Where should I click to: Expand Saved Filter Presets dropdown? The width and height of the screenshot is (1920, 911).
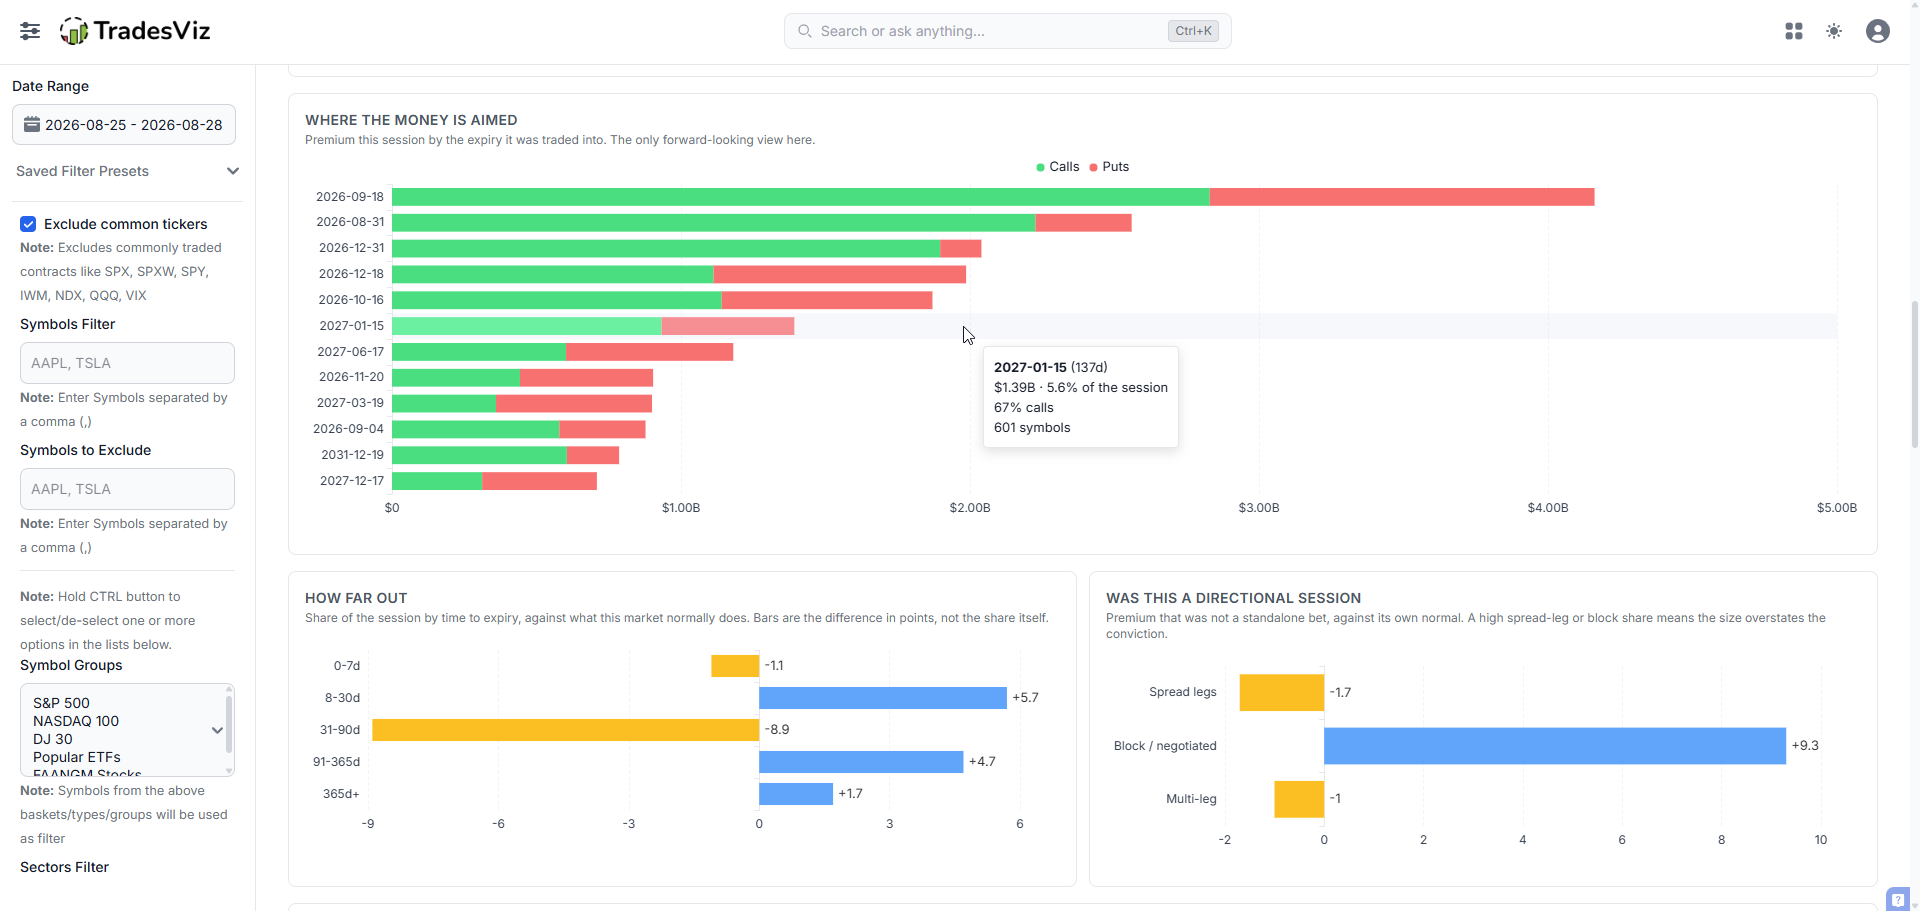pos(127,171)
